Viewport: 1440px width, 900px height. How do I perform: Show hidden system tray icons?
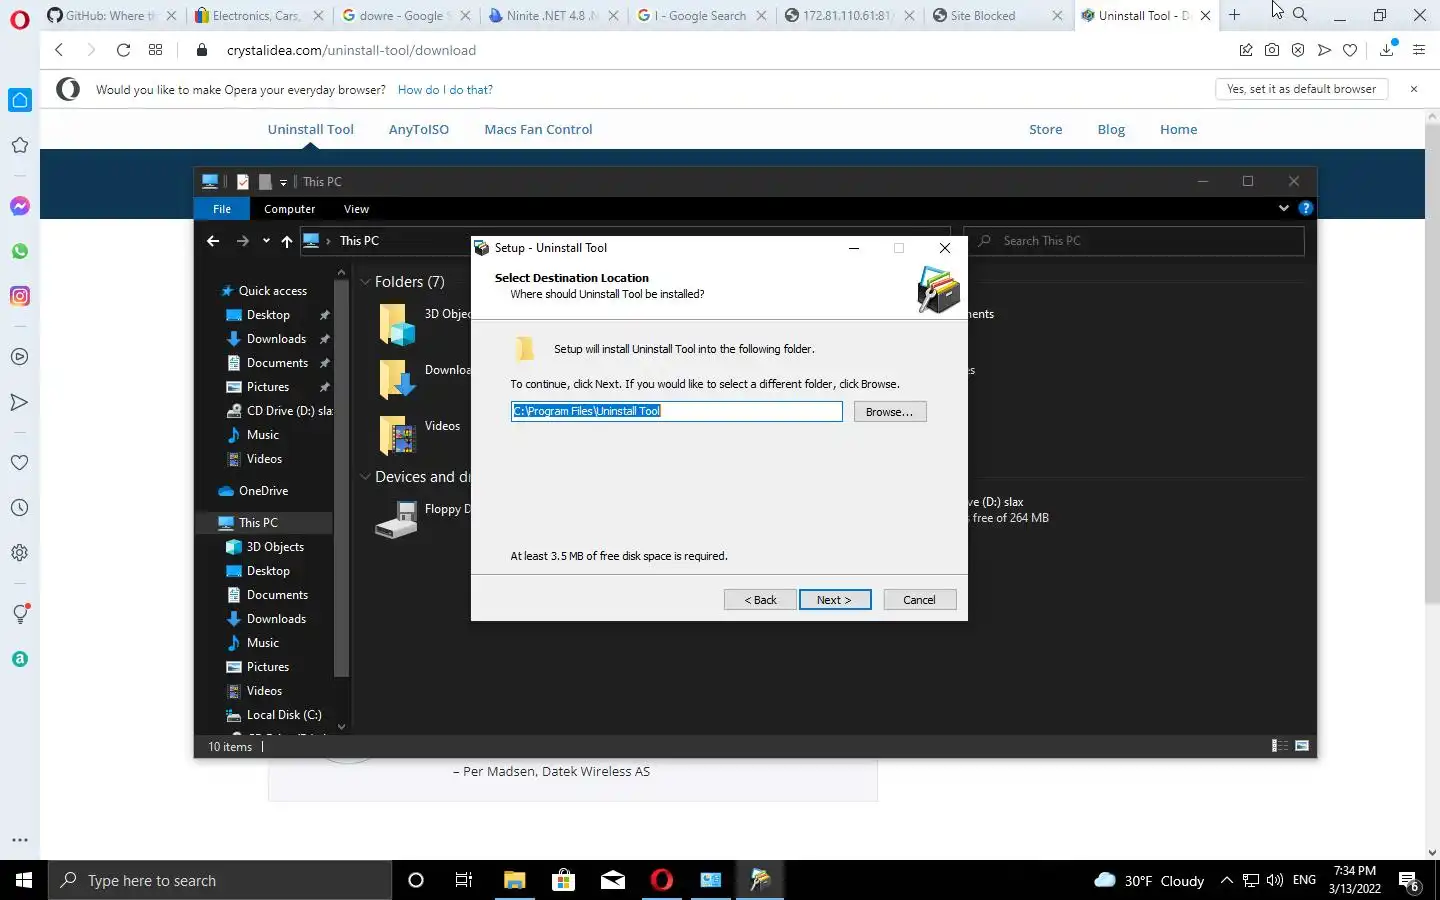click(1227, 881)
